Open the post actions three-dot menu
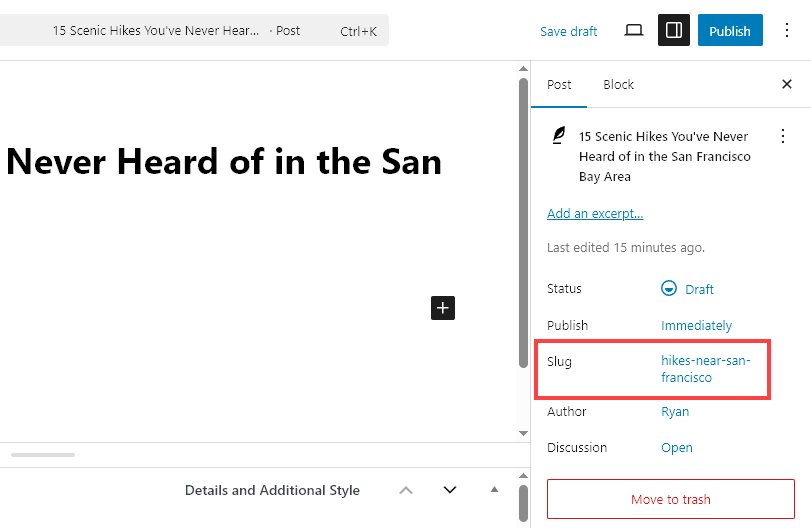The width and height of the screenshot is (811, 528). pyautogui.click(x=783, y=136)
